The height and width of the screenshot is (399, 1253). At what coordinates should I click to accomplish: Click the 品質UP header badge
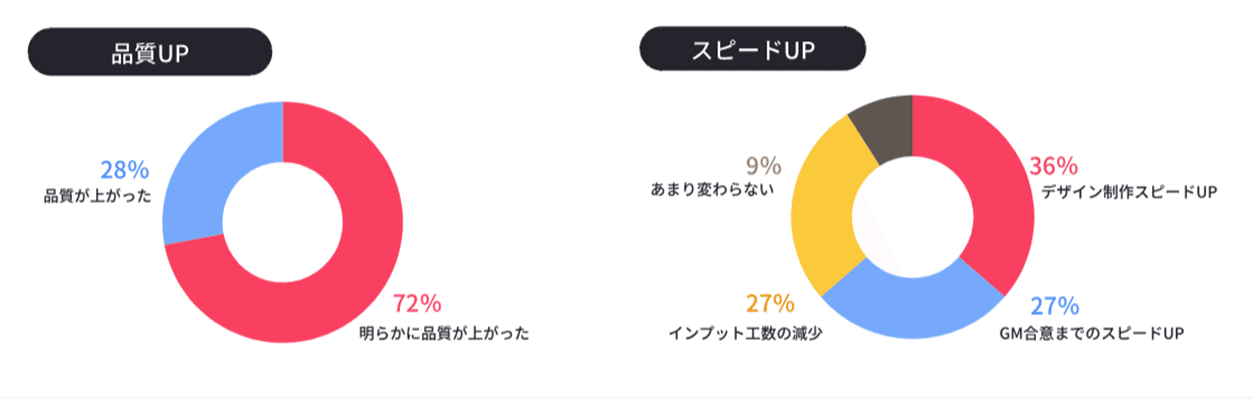150,52
